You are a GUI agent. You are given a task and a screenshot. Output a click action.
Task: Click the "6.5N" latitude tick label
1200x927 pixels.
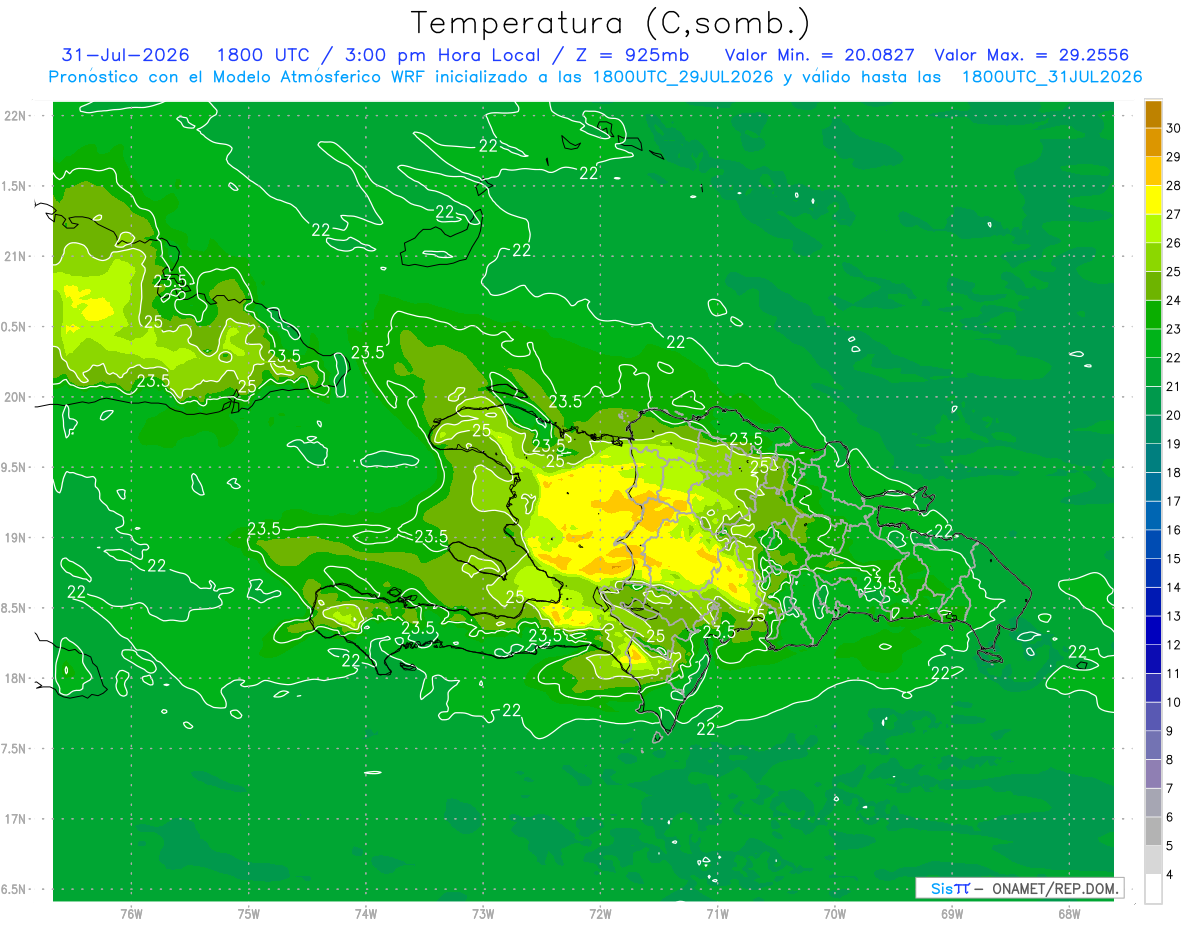click(15, 889)
